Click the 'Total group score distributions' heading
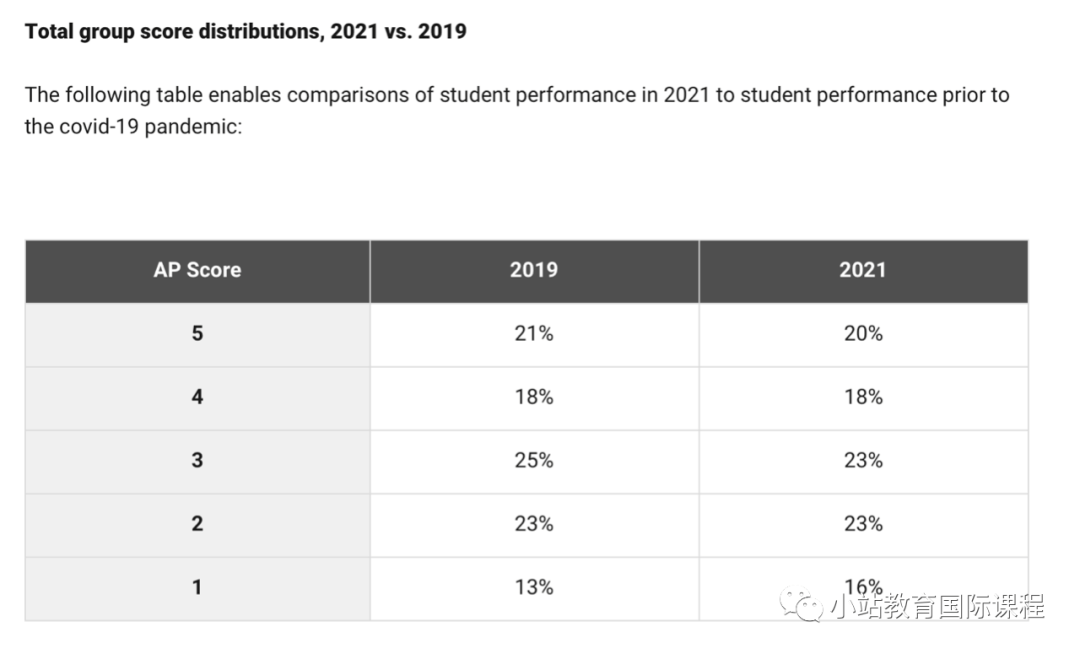Screen dimensions: 1080x654 (246, 32)
